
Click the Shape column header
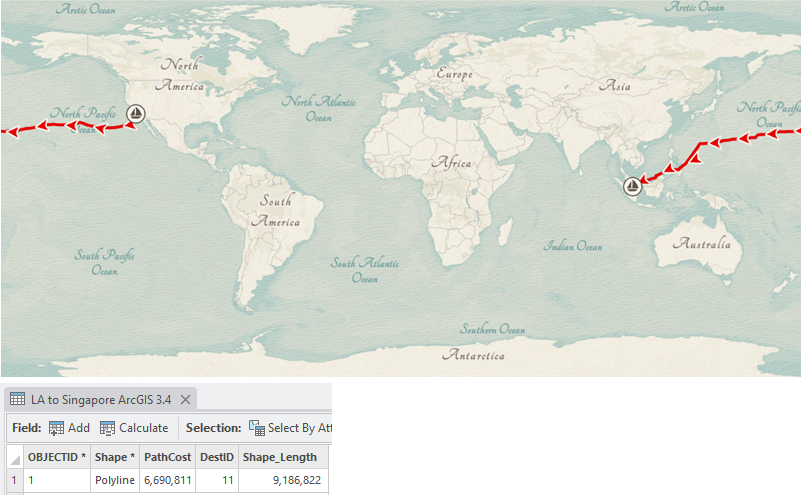(x=115, y=457)
